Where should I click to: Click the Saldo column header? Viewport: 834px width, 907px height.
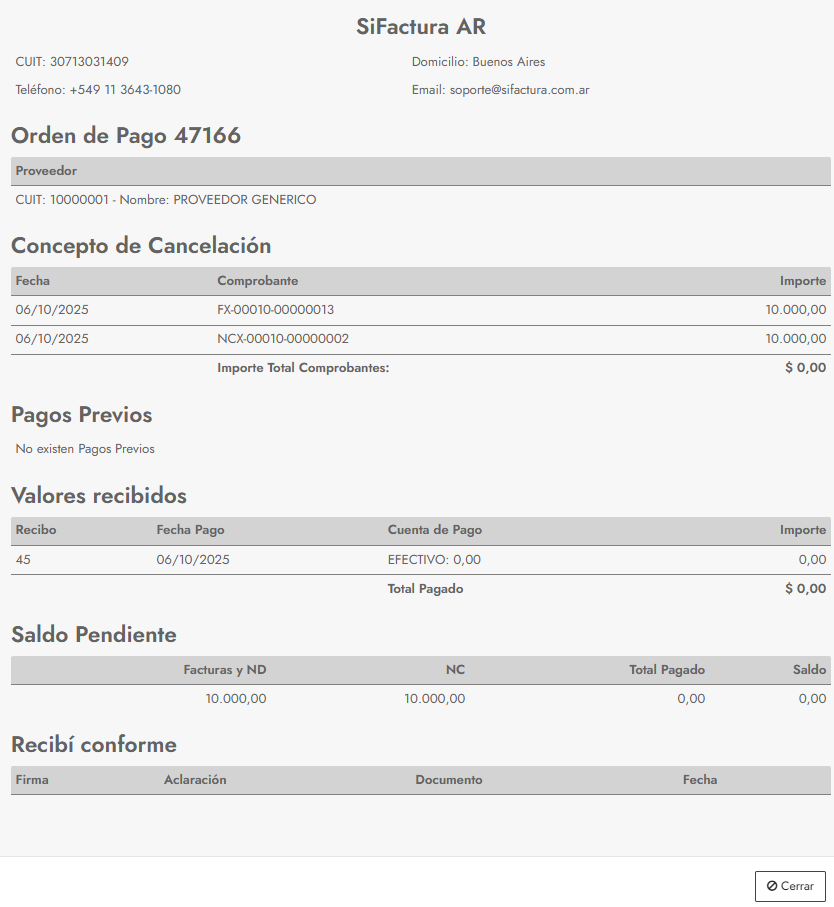[808, 670]
